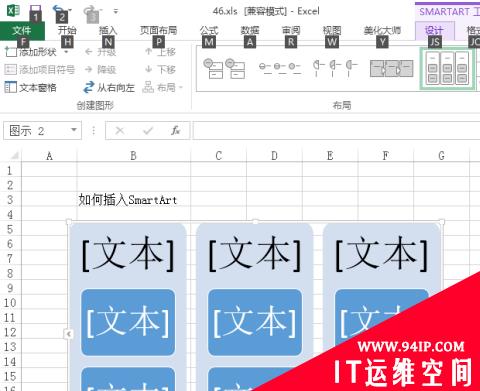
Task: Select column D header
Action: click(x=274, y=156)
